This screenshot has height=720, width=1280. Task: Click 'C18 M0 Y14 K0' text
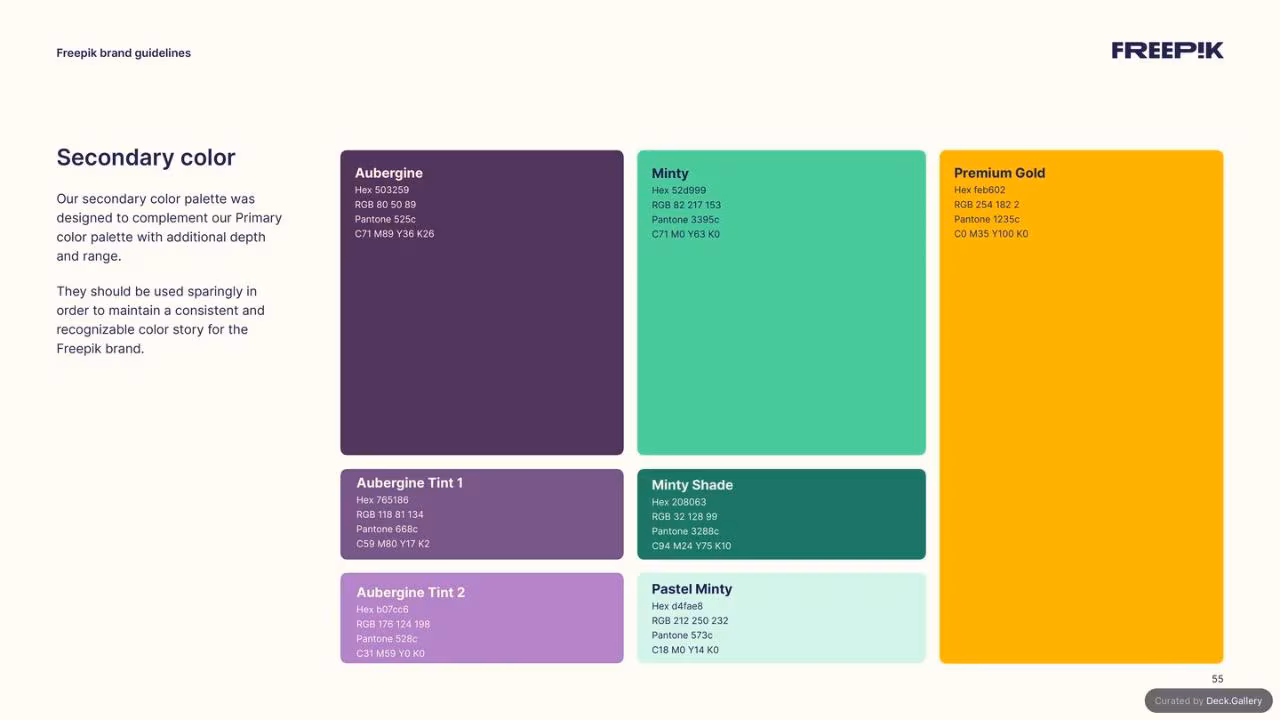click(x=685, y=650)
